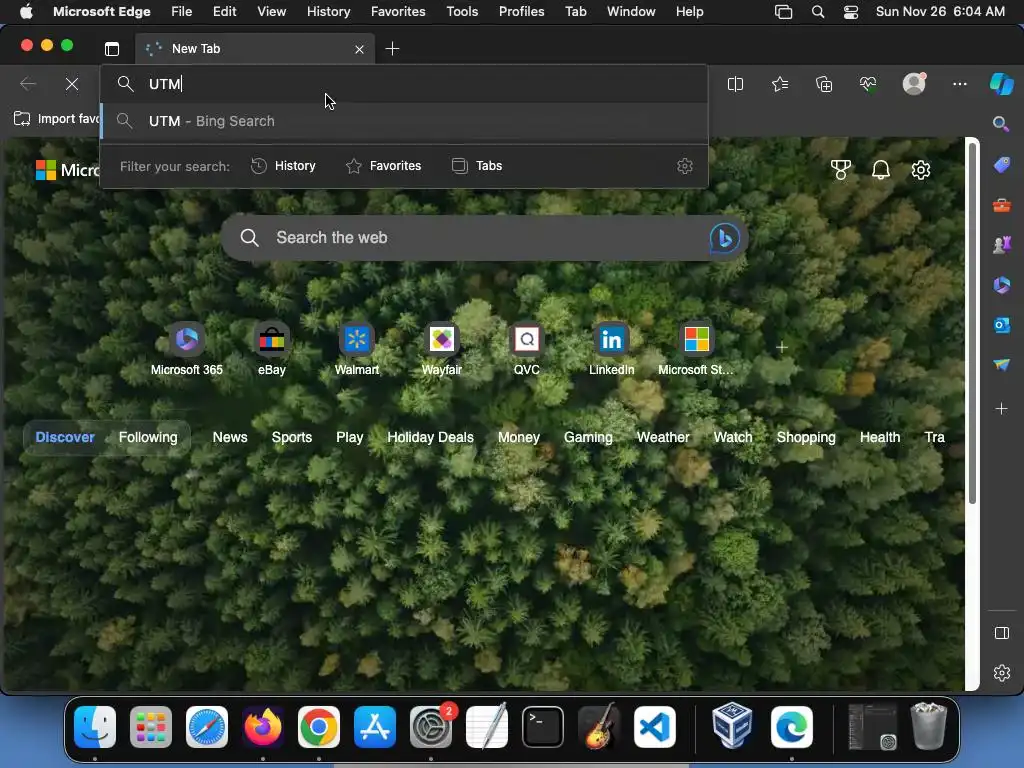
Task: Open the Tools menu in menu bar
Action: (462, 12)
